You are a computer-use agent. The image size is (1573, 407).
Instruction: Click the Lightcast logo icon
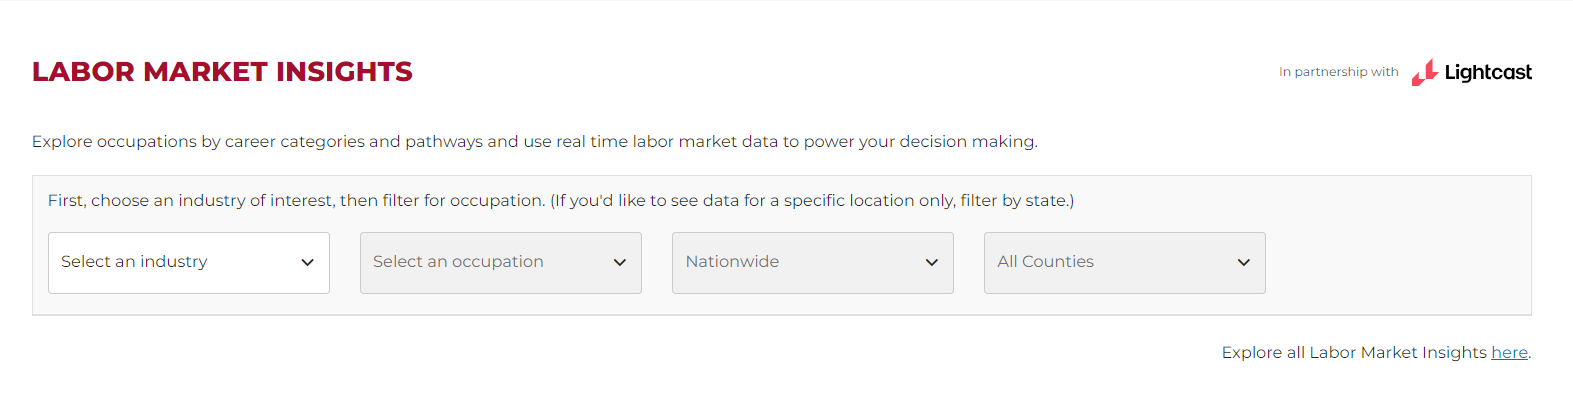[x=1424, y=72]
